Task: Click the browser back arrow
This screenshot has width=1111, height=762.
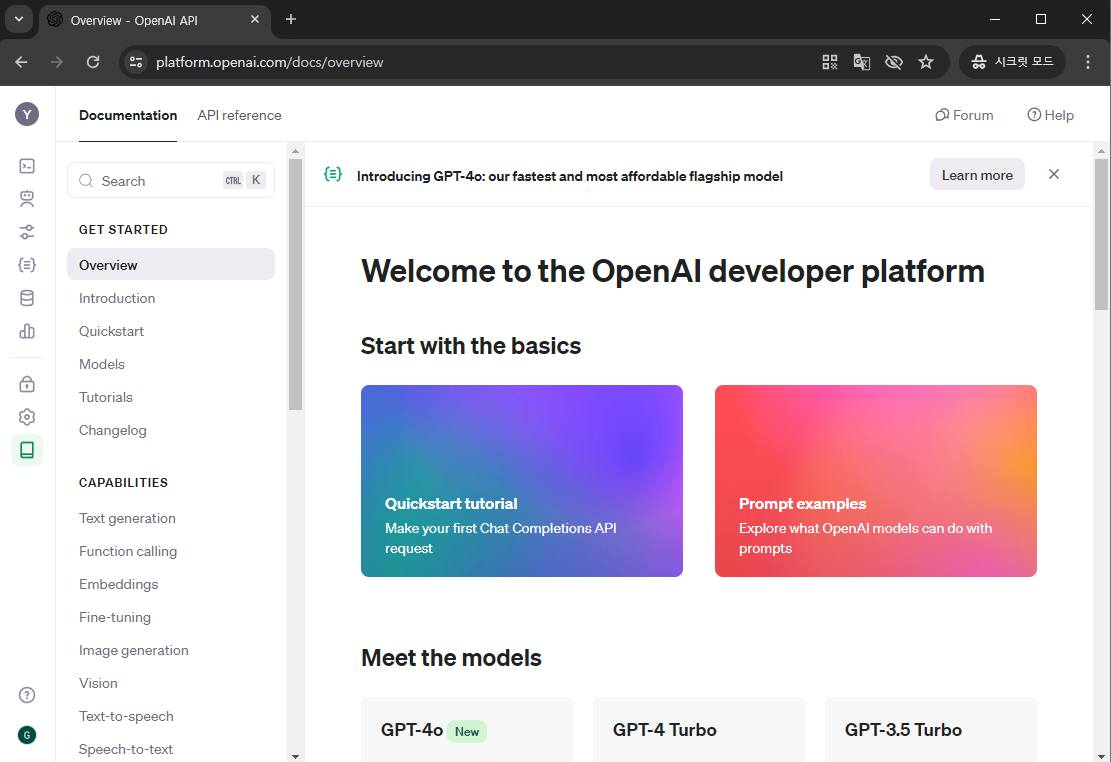Action: [21, 62]
